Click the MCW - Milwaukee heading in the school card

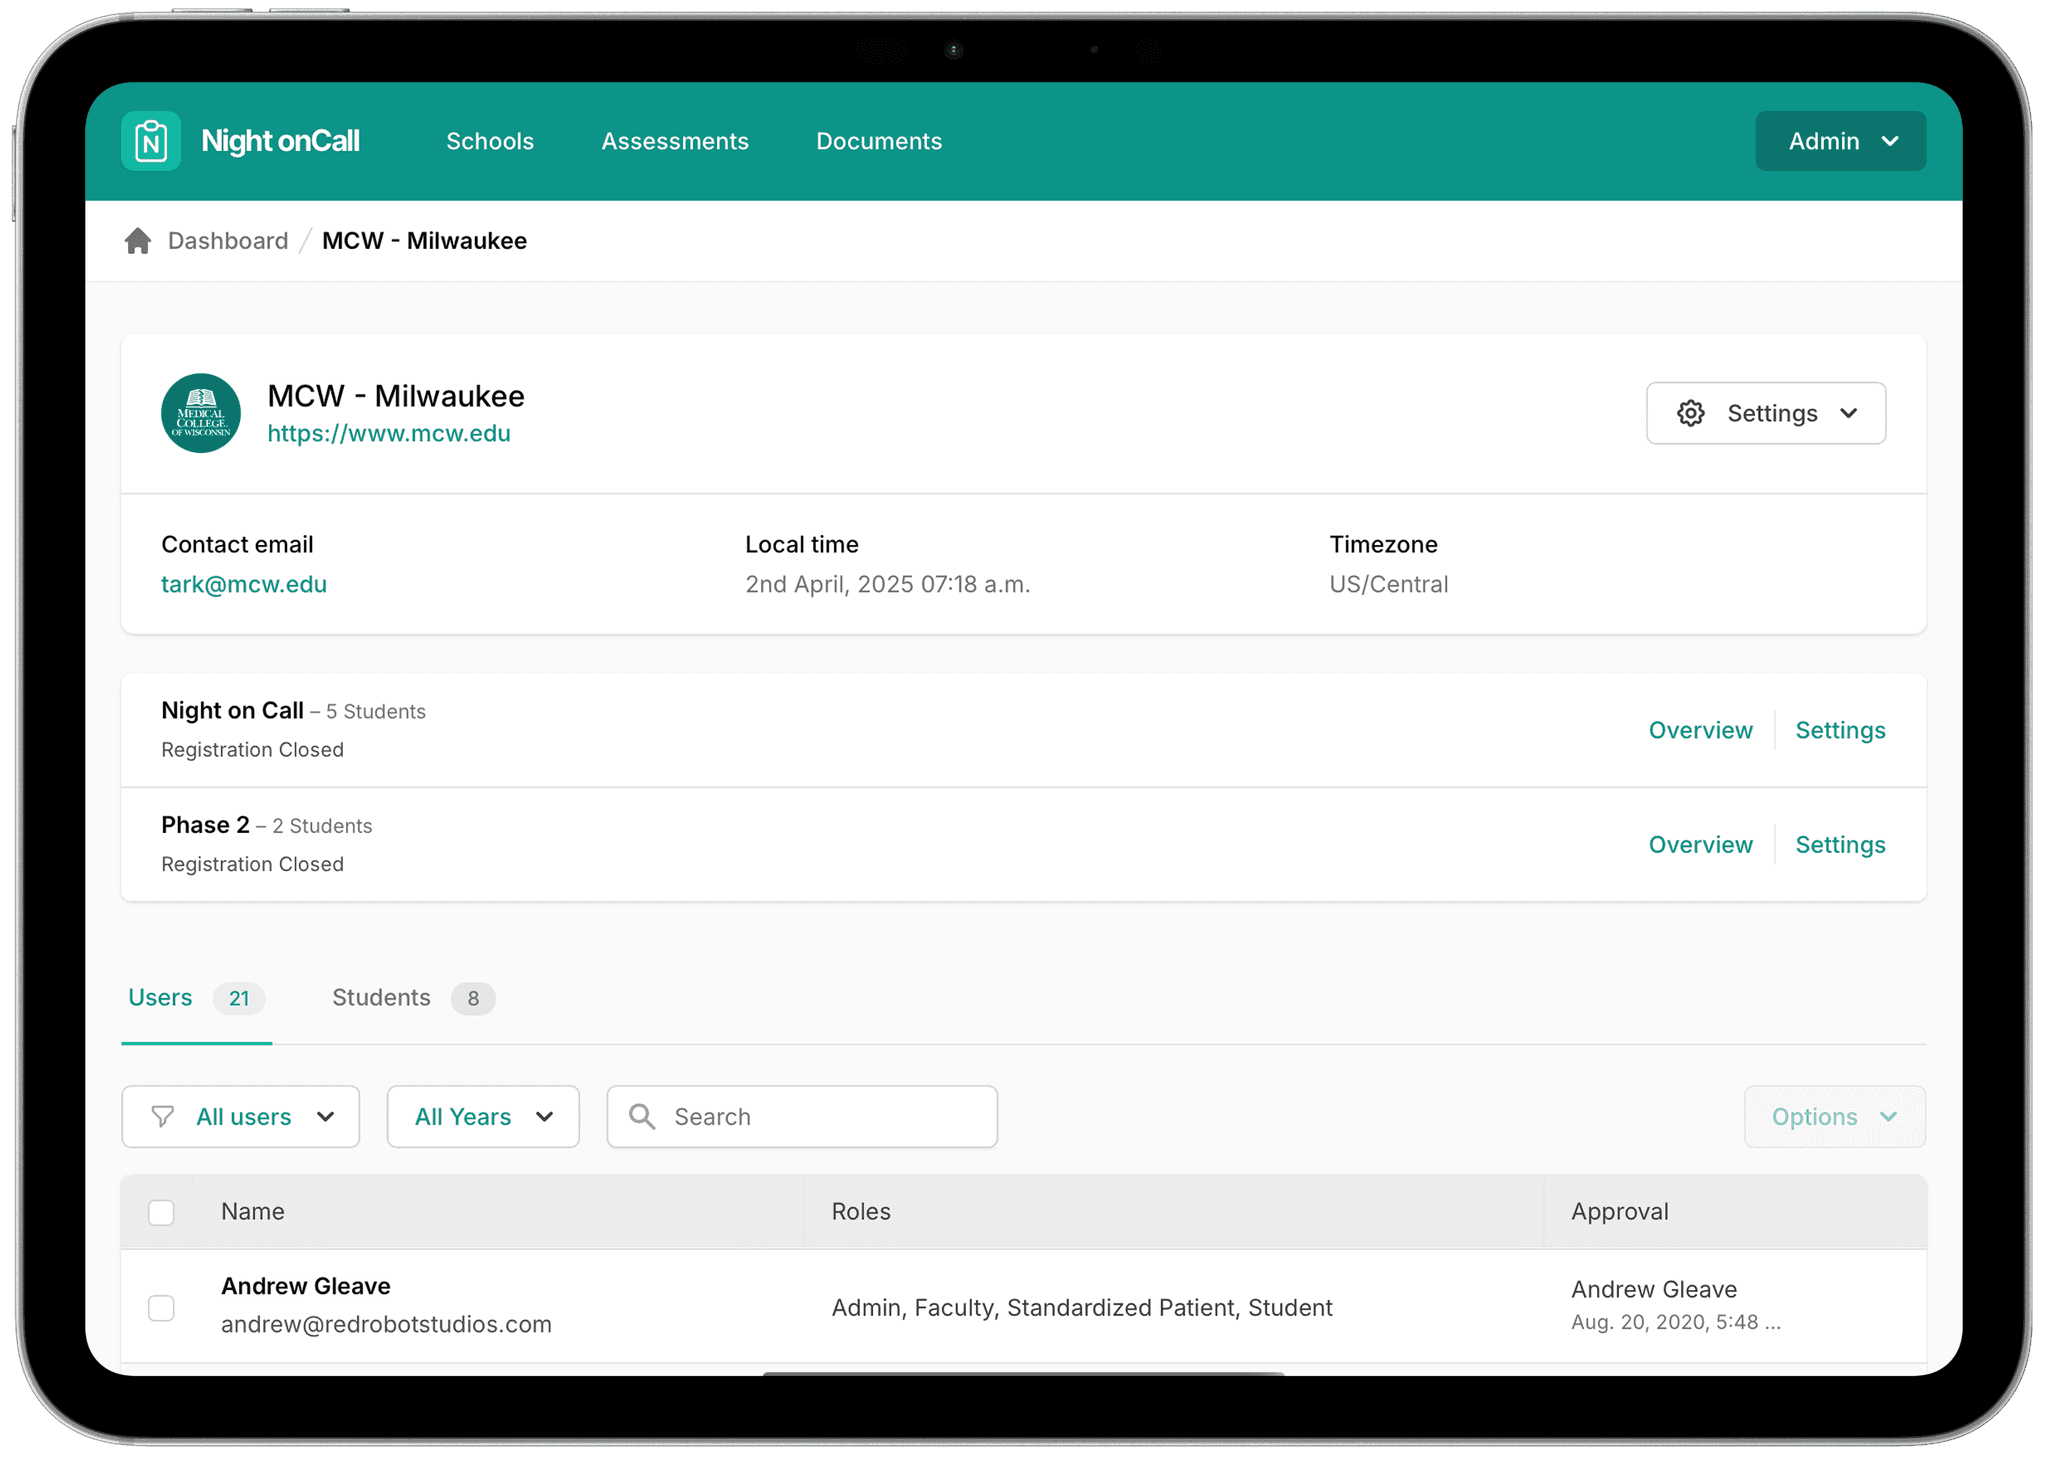[x=396, y=396]
